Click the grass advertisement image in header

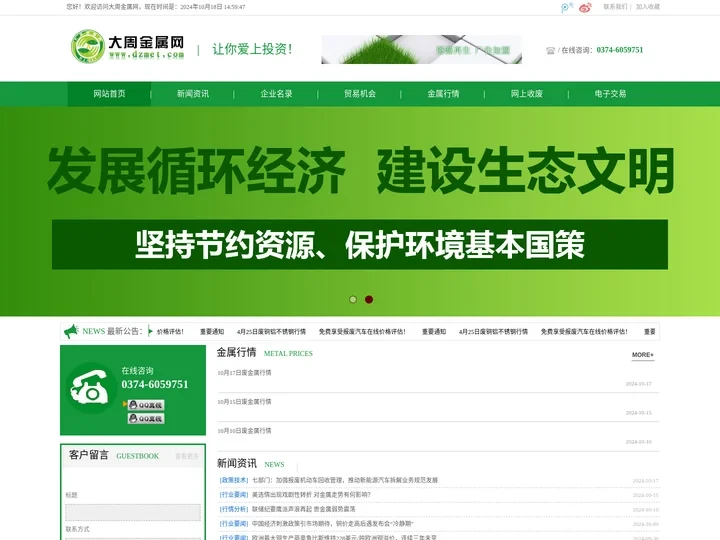click(422, 50)
